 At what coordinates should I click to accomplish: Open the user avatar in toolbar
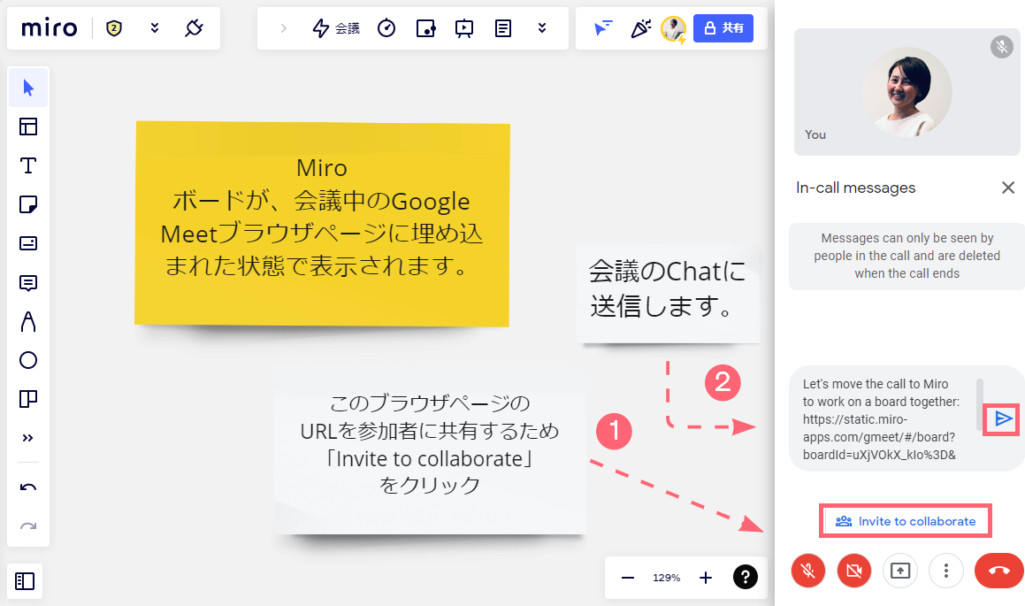coord(673,29)
